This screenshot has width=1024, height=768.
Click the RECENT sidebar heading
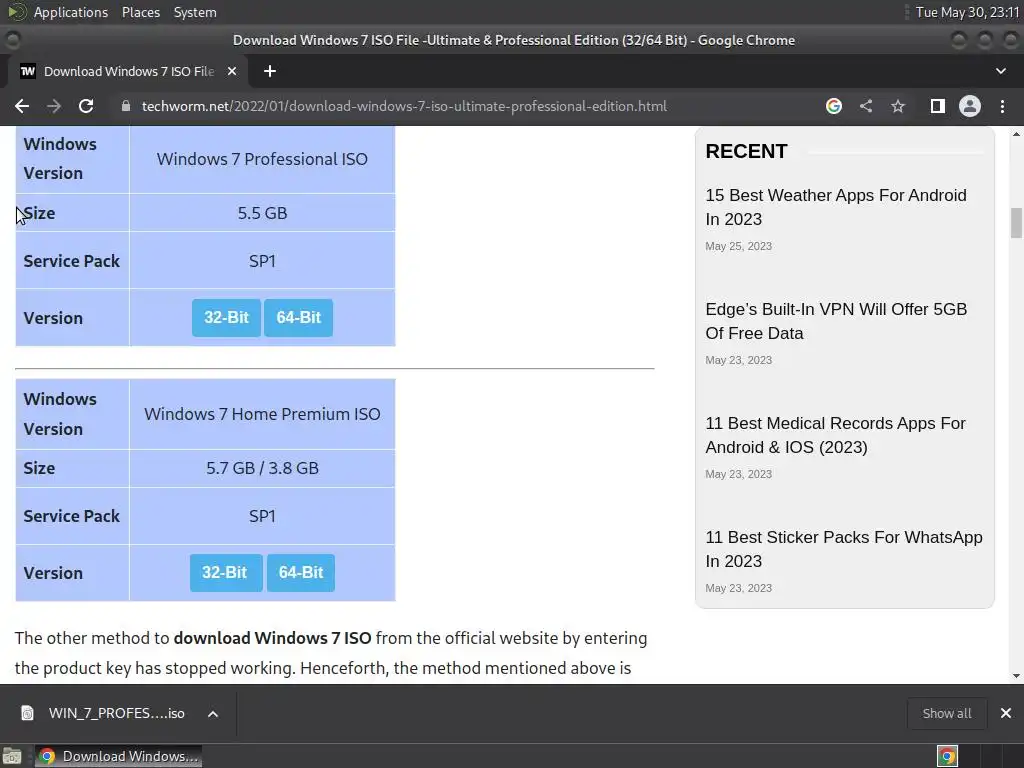click(746, 152)
